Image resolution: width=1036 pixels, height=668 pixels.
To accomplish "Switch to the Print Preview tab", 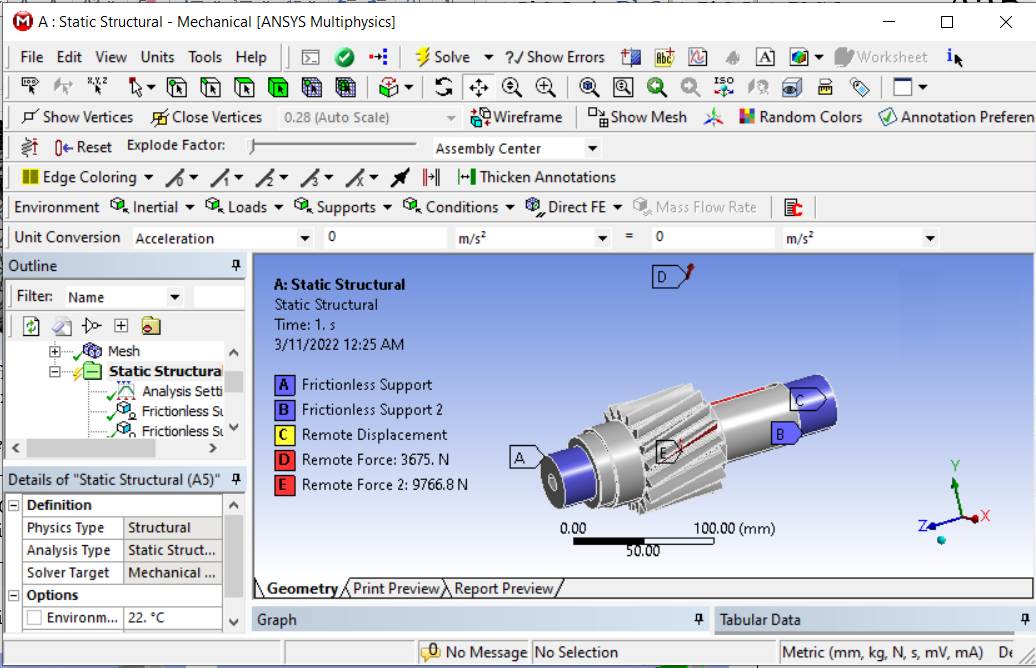I will tap(396, 588).
